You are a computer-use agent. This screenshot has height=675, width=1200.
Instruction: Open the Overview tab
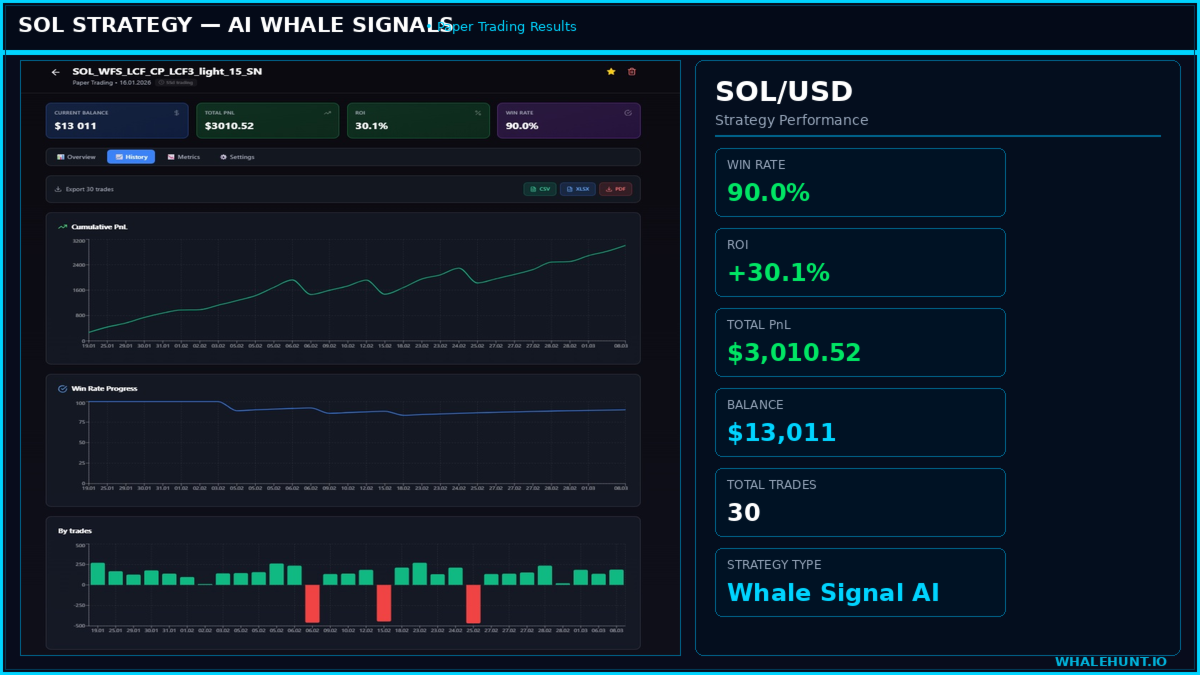pyautogui.click(x=76, y=157)
